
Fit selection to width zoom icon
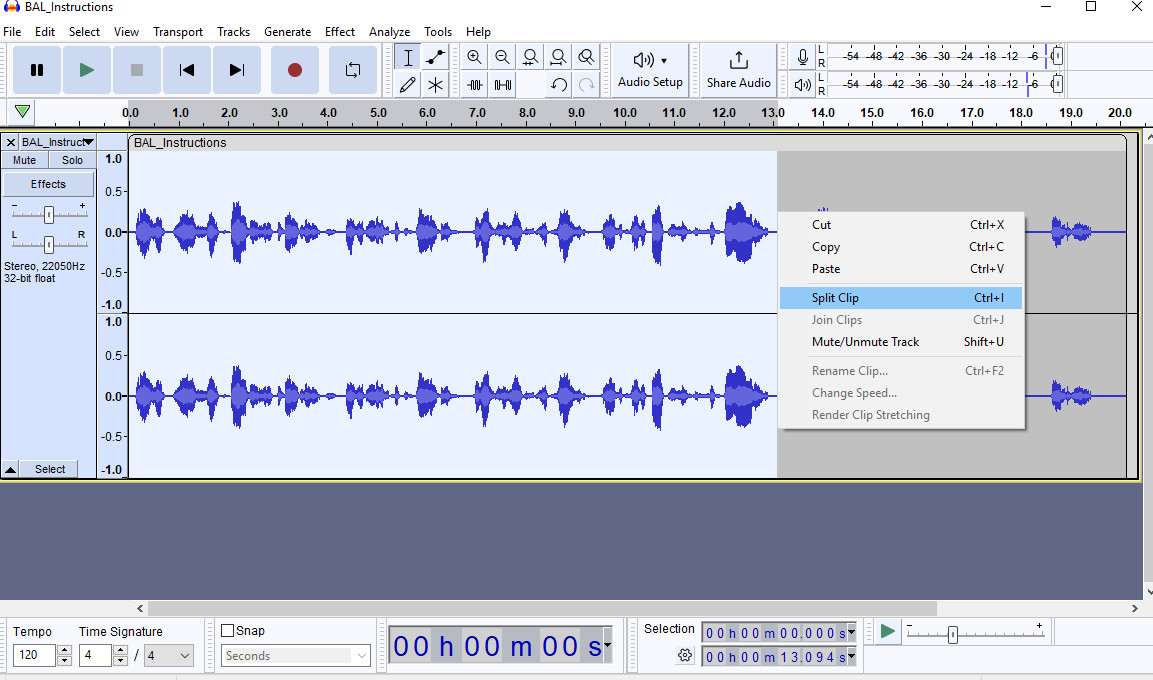click(x=530, y=57)
